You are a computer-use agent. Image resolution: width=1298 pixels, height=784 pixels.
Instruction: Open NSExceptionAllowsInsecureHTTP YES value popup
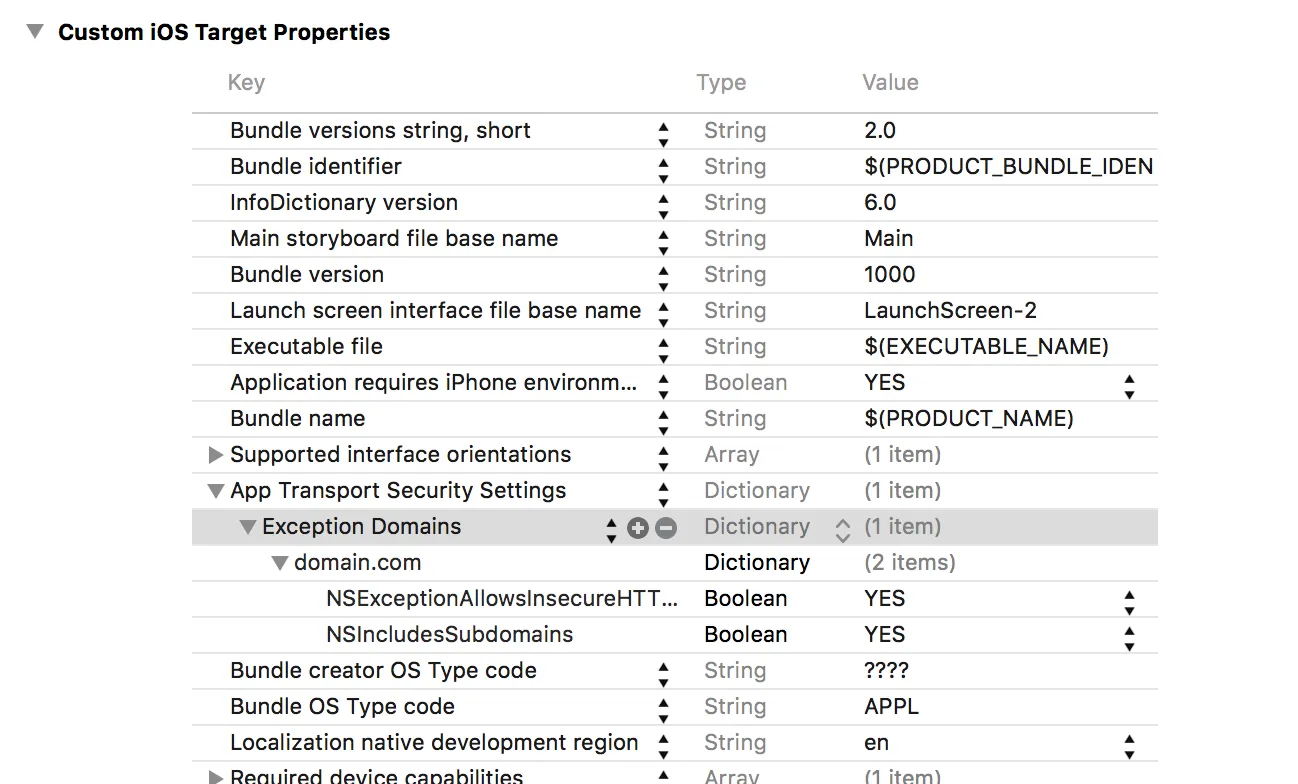click(x=1129, y=600)
